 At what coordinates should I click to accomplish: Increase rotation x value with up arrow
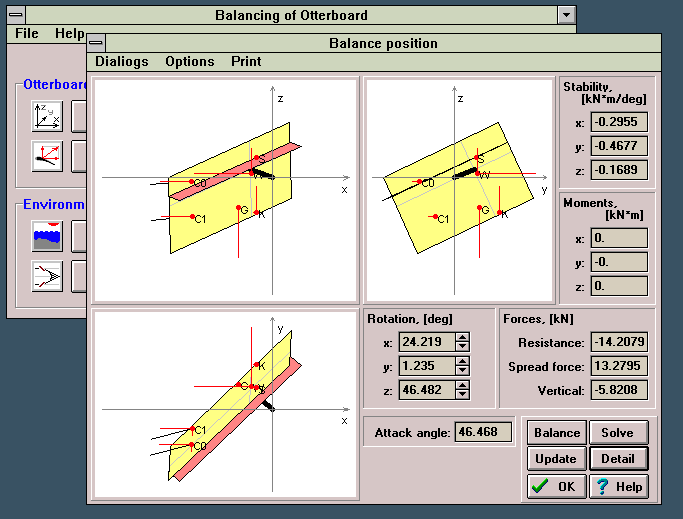coord(461,335)
